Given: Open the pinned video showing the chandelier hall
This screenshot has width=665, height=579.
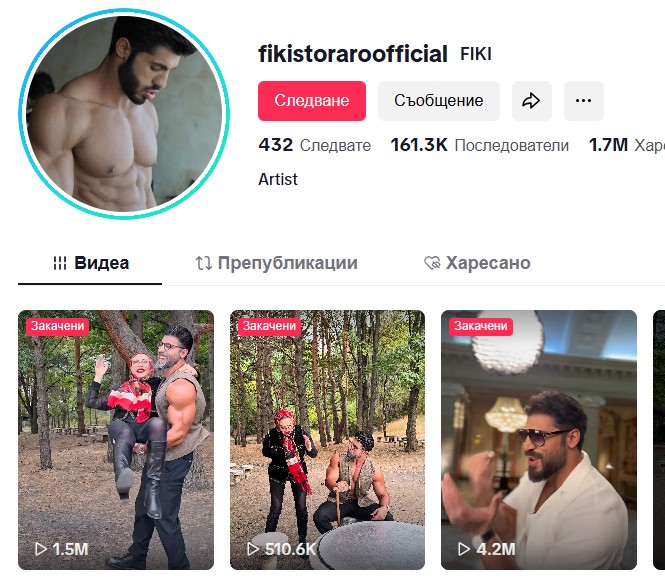Looking at the screenshot, I should tap(539, 440).
